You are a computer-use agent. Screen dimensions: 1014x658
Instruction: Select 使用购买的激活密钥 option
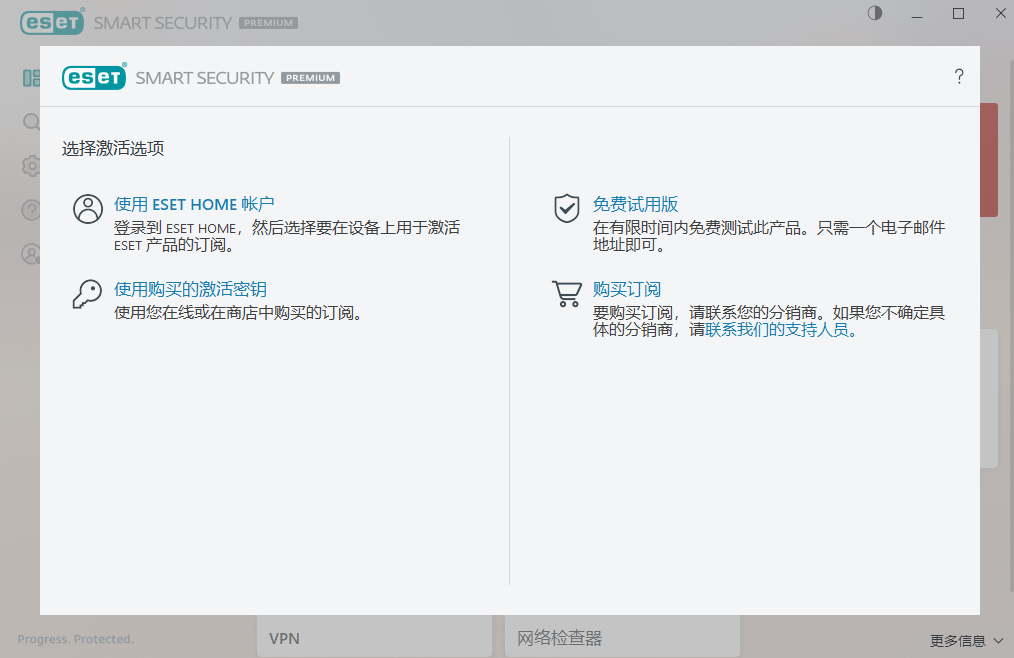190,289
